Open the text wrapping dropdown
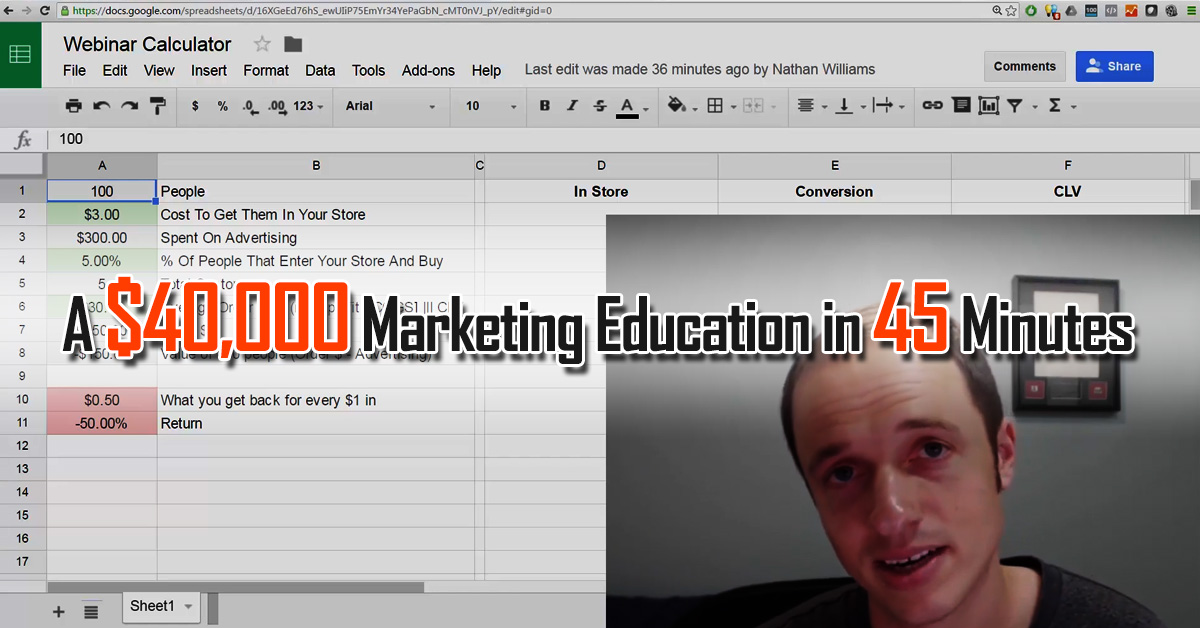Screen dimensions: 1200x628 click(889, 106)
